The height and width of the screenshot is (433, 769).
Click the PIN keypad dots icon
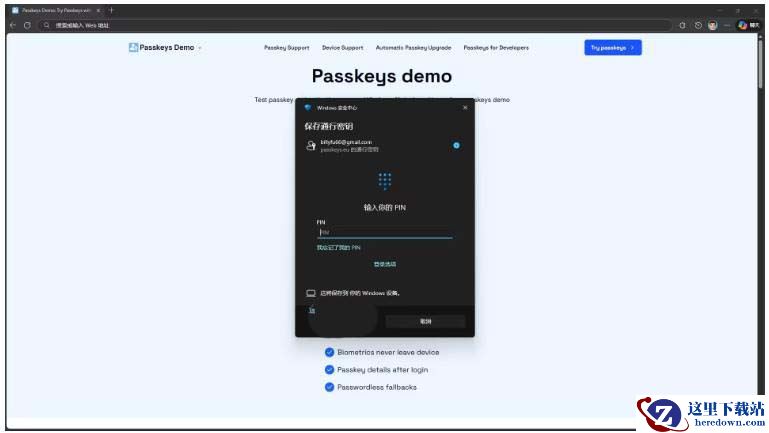(x=384, y=181)
